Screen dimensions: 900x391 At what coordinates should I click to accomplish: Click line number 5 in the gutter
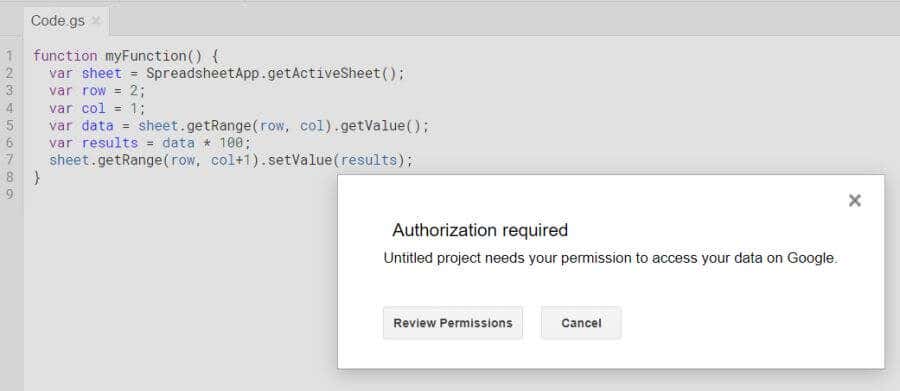click(x=9, y=126)
